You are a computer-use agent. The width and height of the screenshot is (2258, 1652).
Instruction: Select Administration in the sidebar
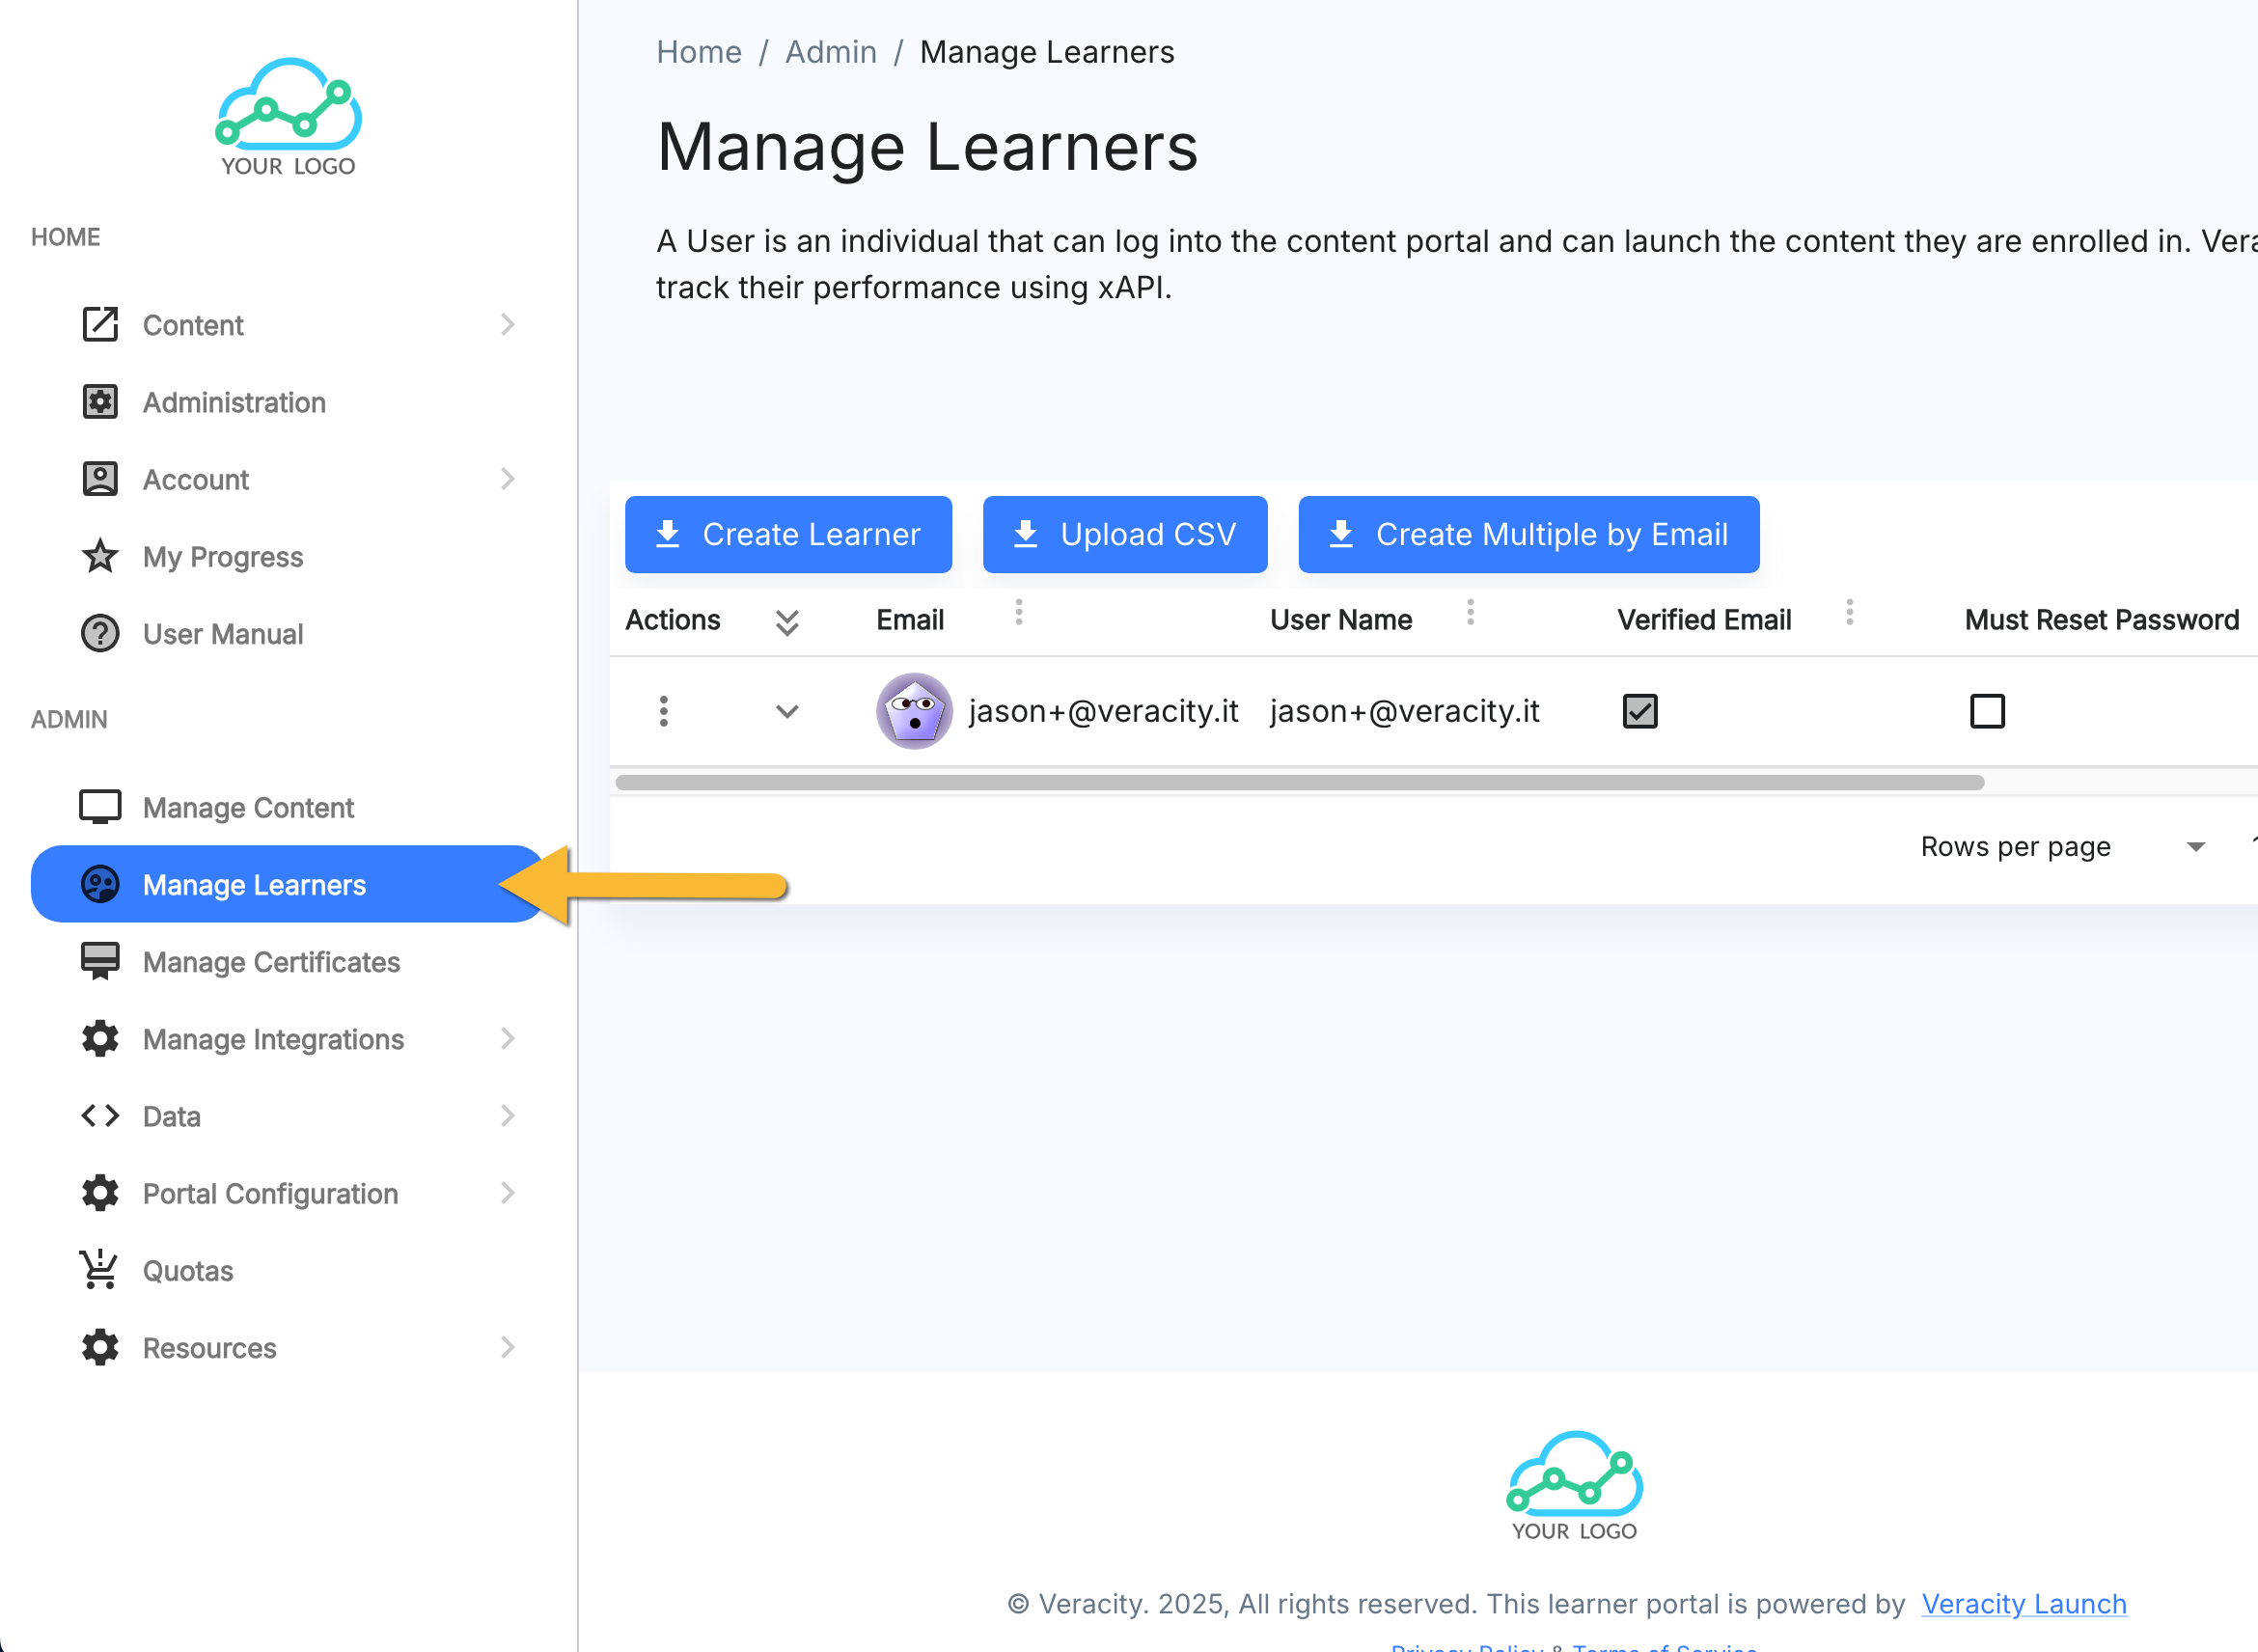tap(234, 402)
